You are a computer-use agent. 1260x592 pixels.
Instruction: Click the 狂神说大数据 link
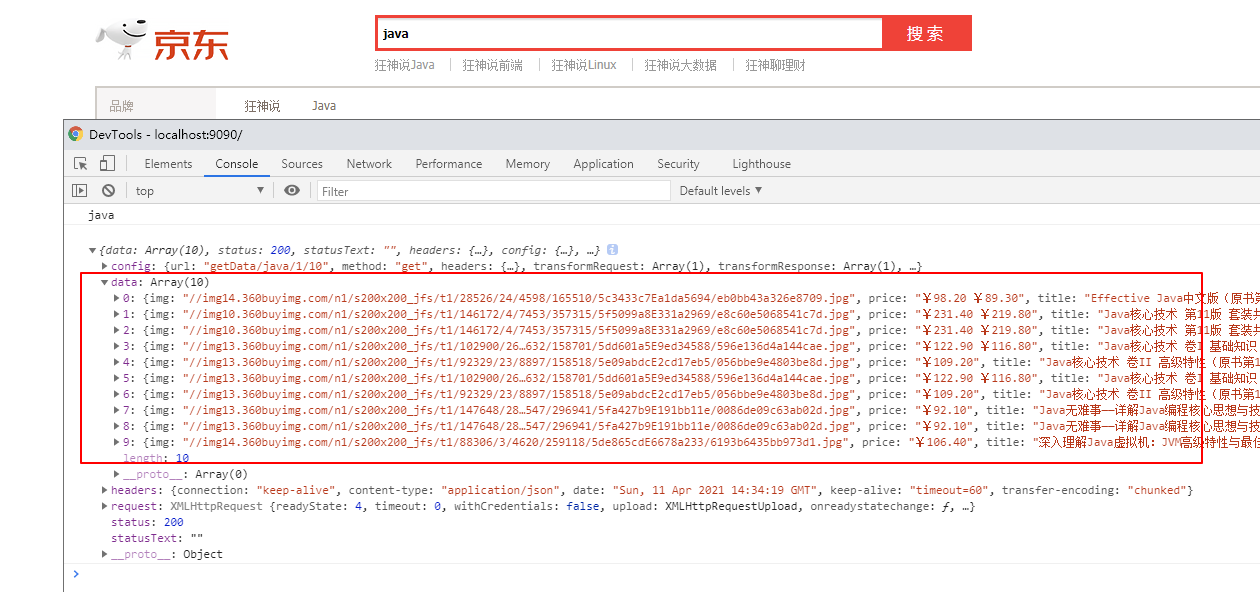(681, 65)
